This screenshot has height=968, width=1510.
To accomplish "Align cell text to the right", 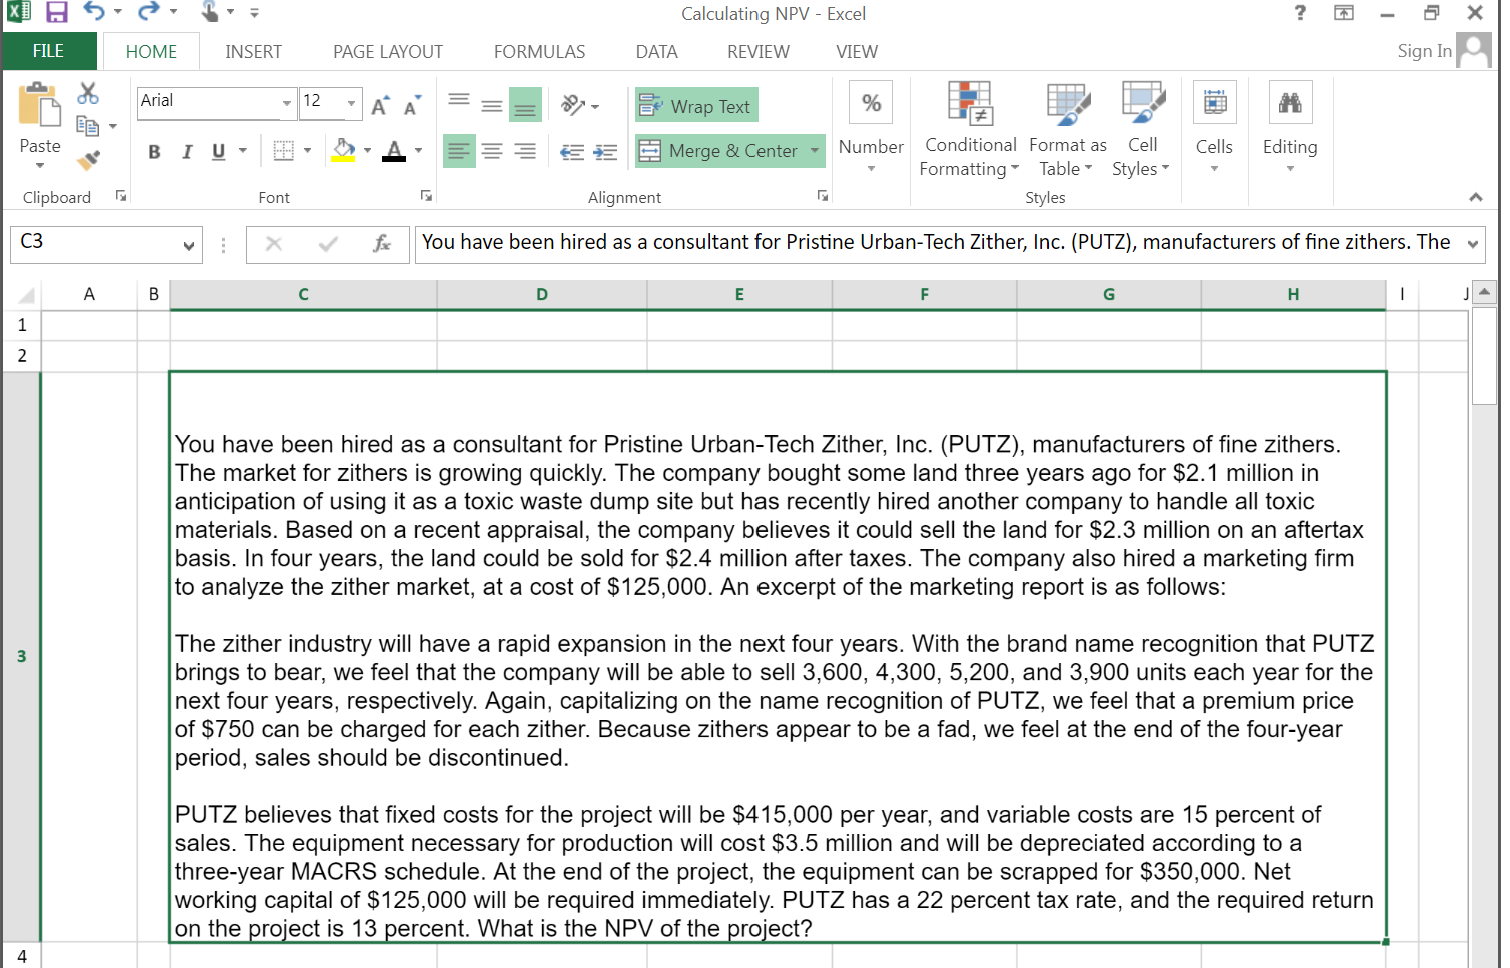I will (x=525, y=151).
